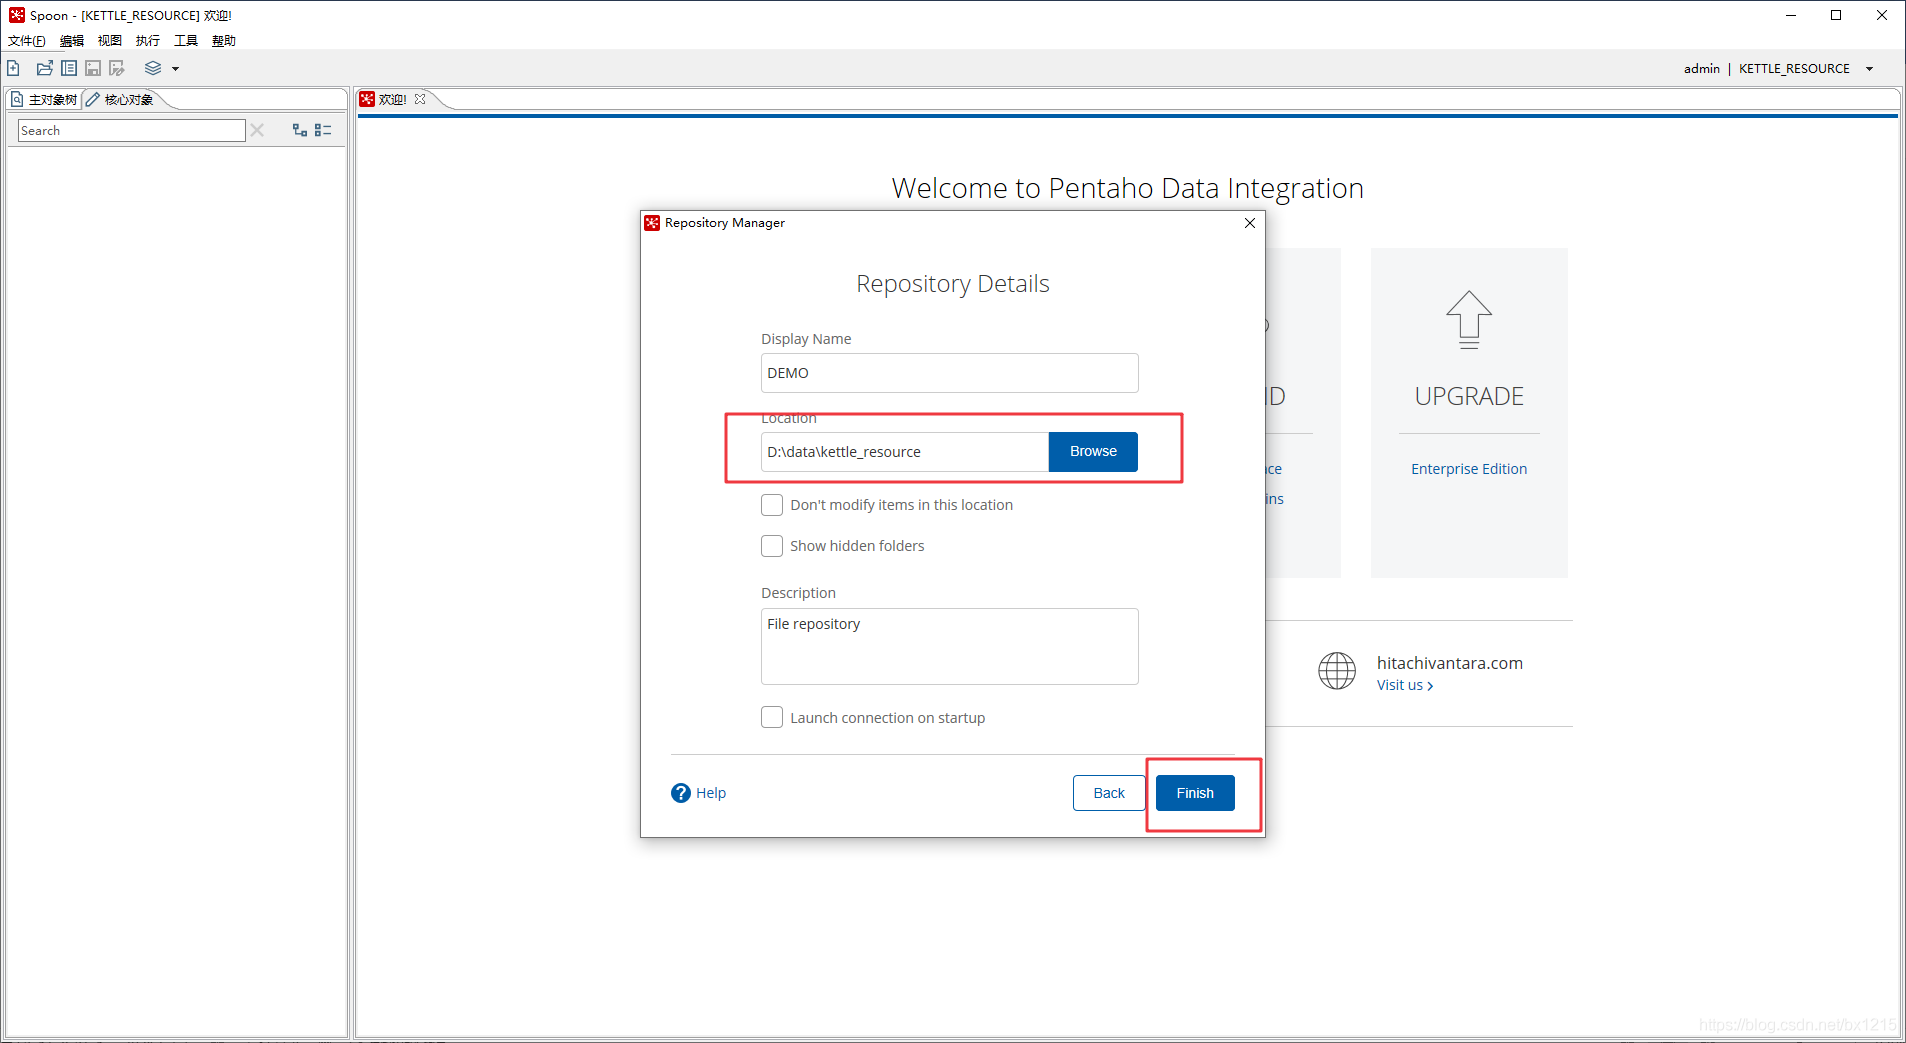This screenshot has height=1043, width=1906.
Task: Click the Visit us link
Action: tap(1405, 685)
